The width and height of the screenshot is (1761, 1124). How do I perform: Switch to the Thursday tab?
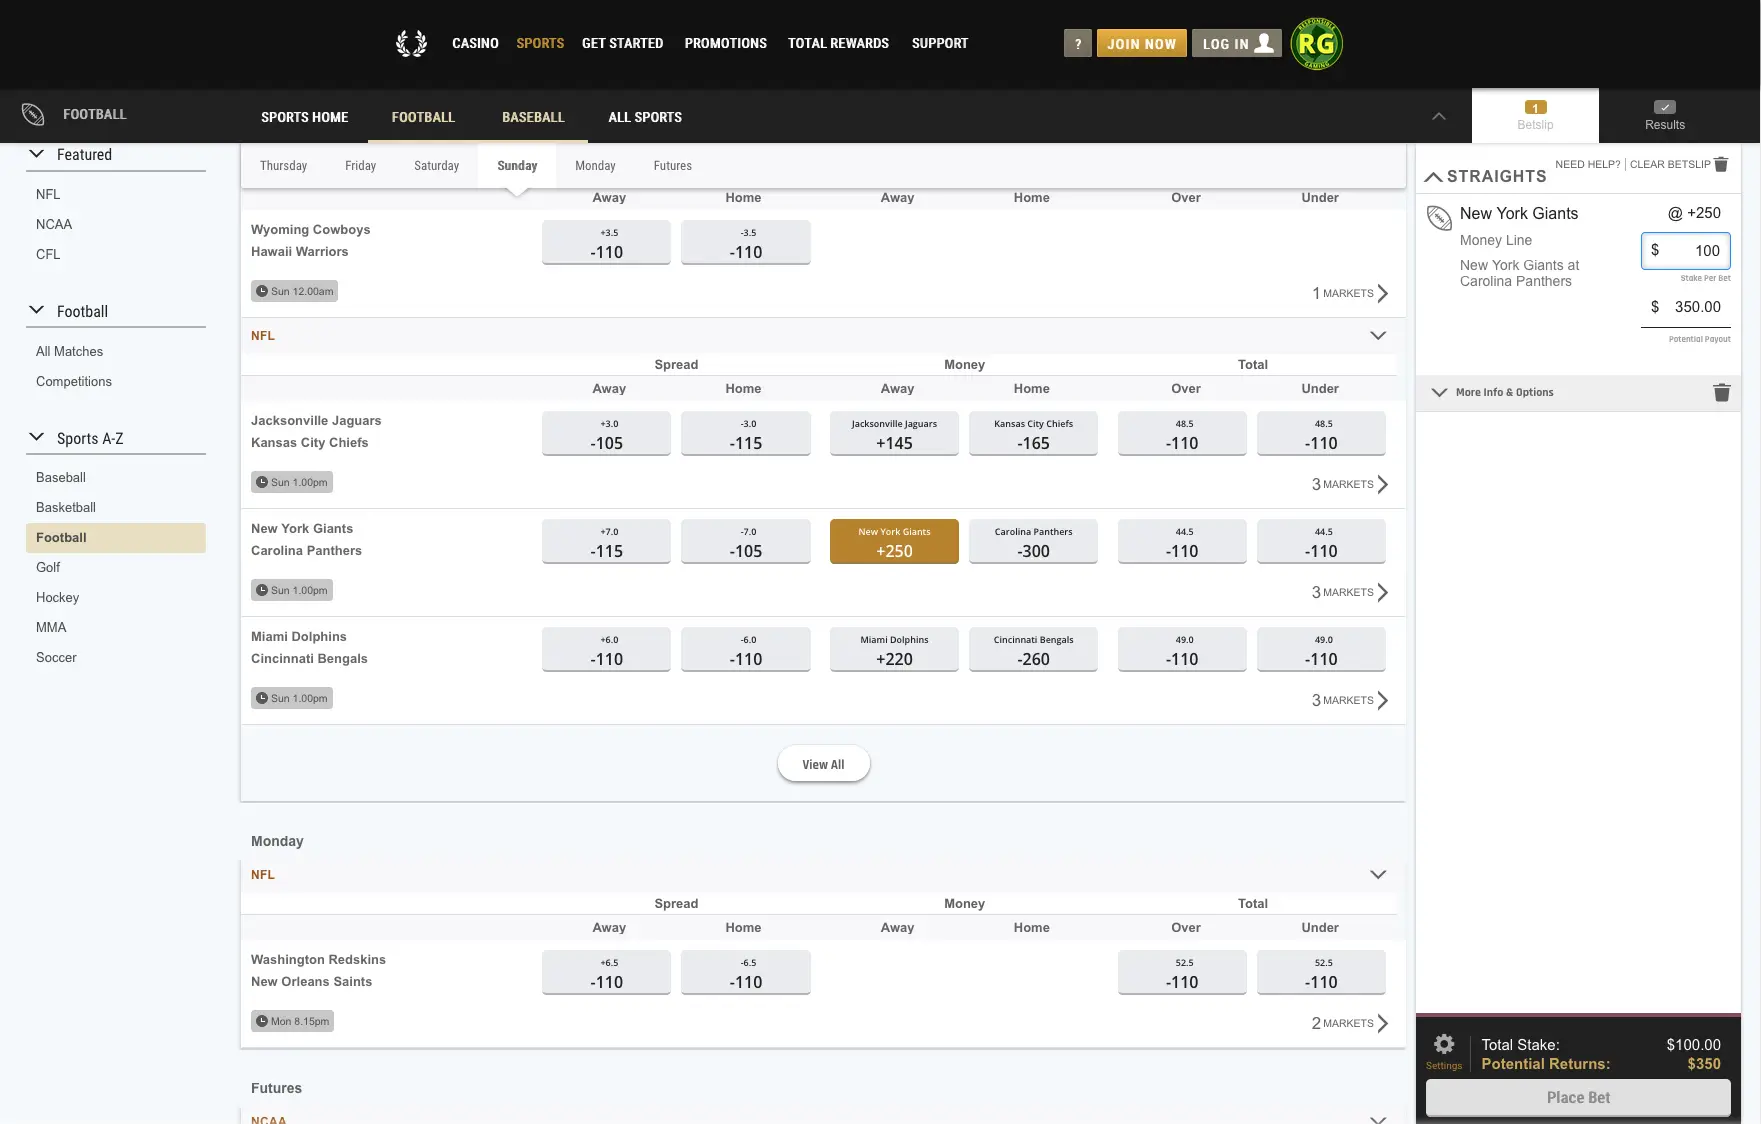283,166
